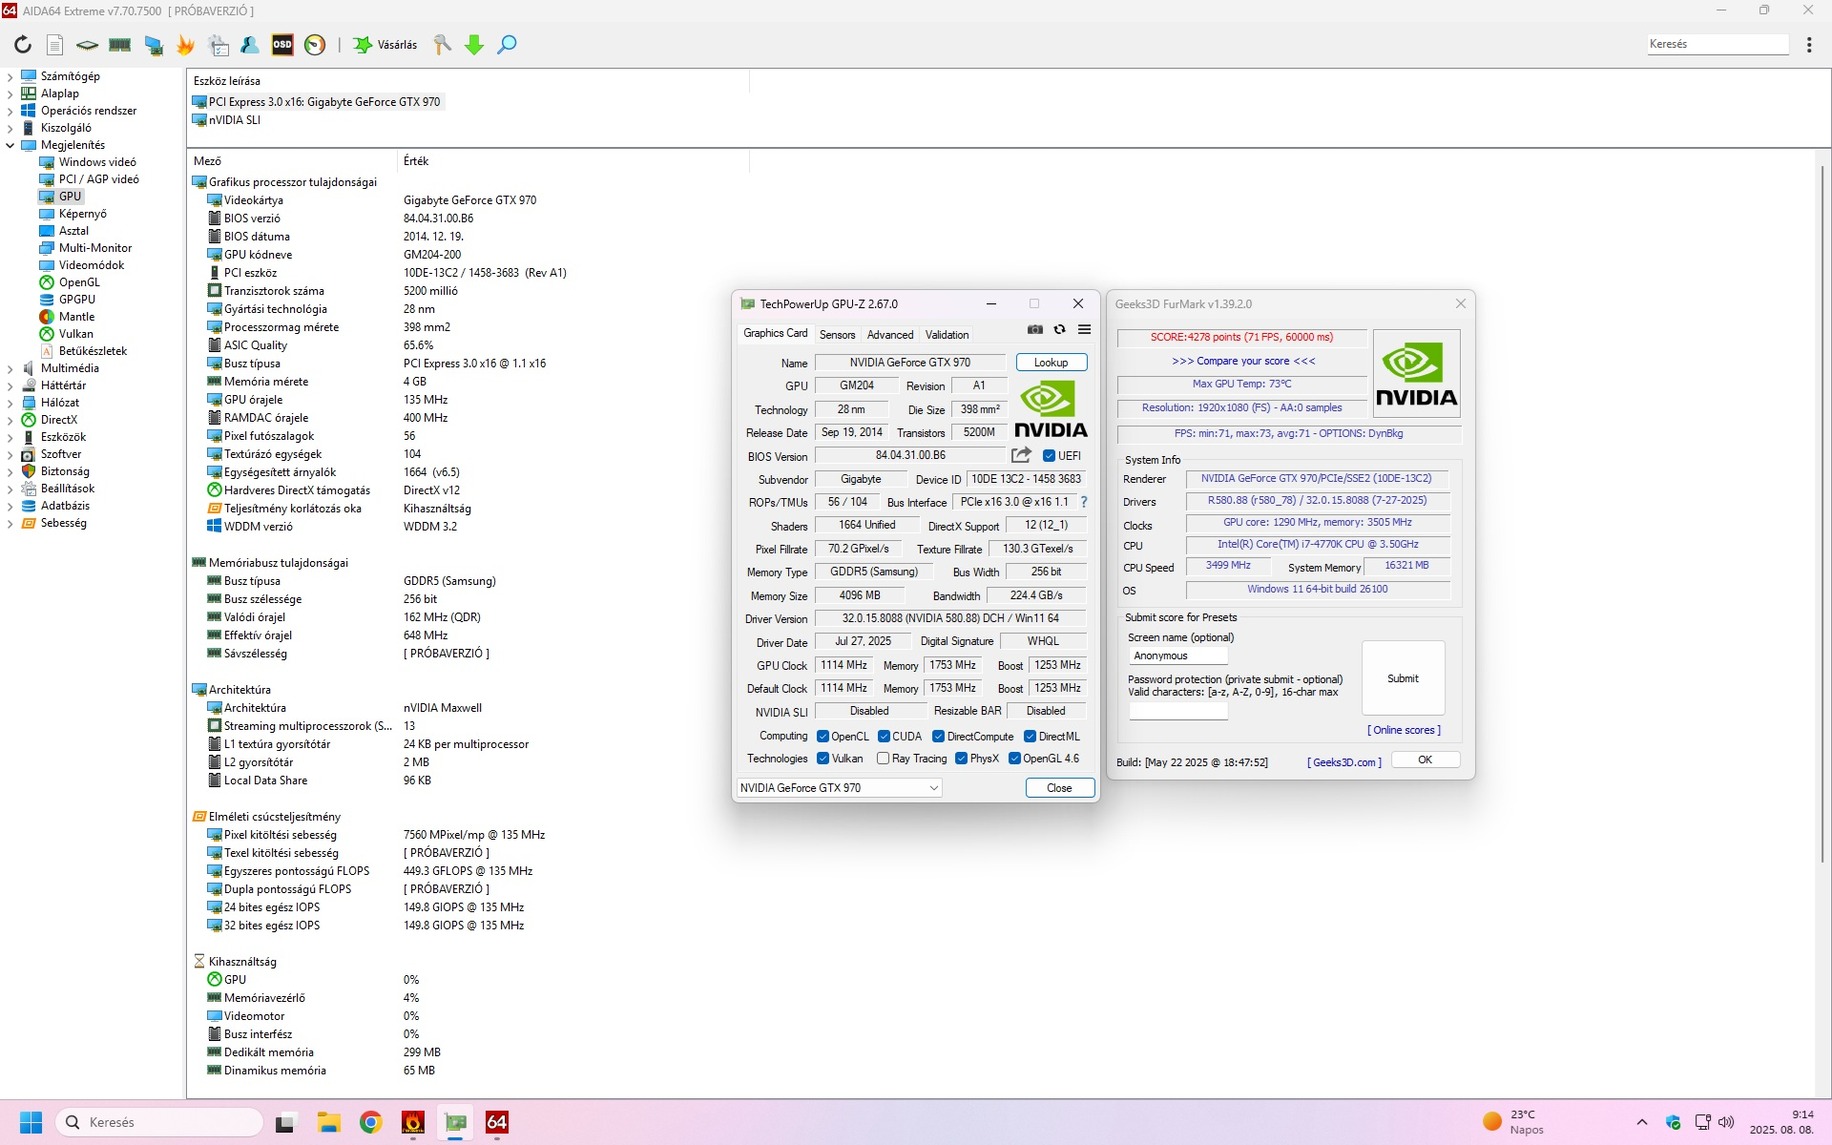This screenshot has width=1832, height=1145.
Task: Collapse the Megjelenítés tree node
Action: 10,145
